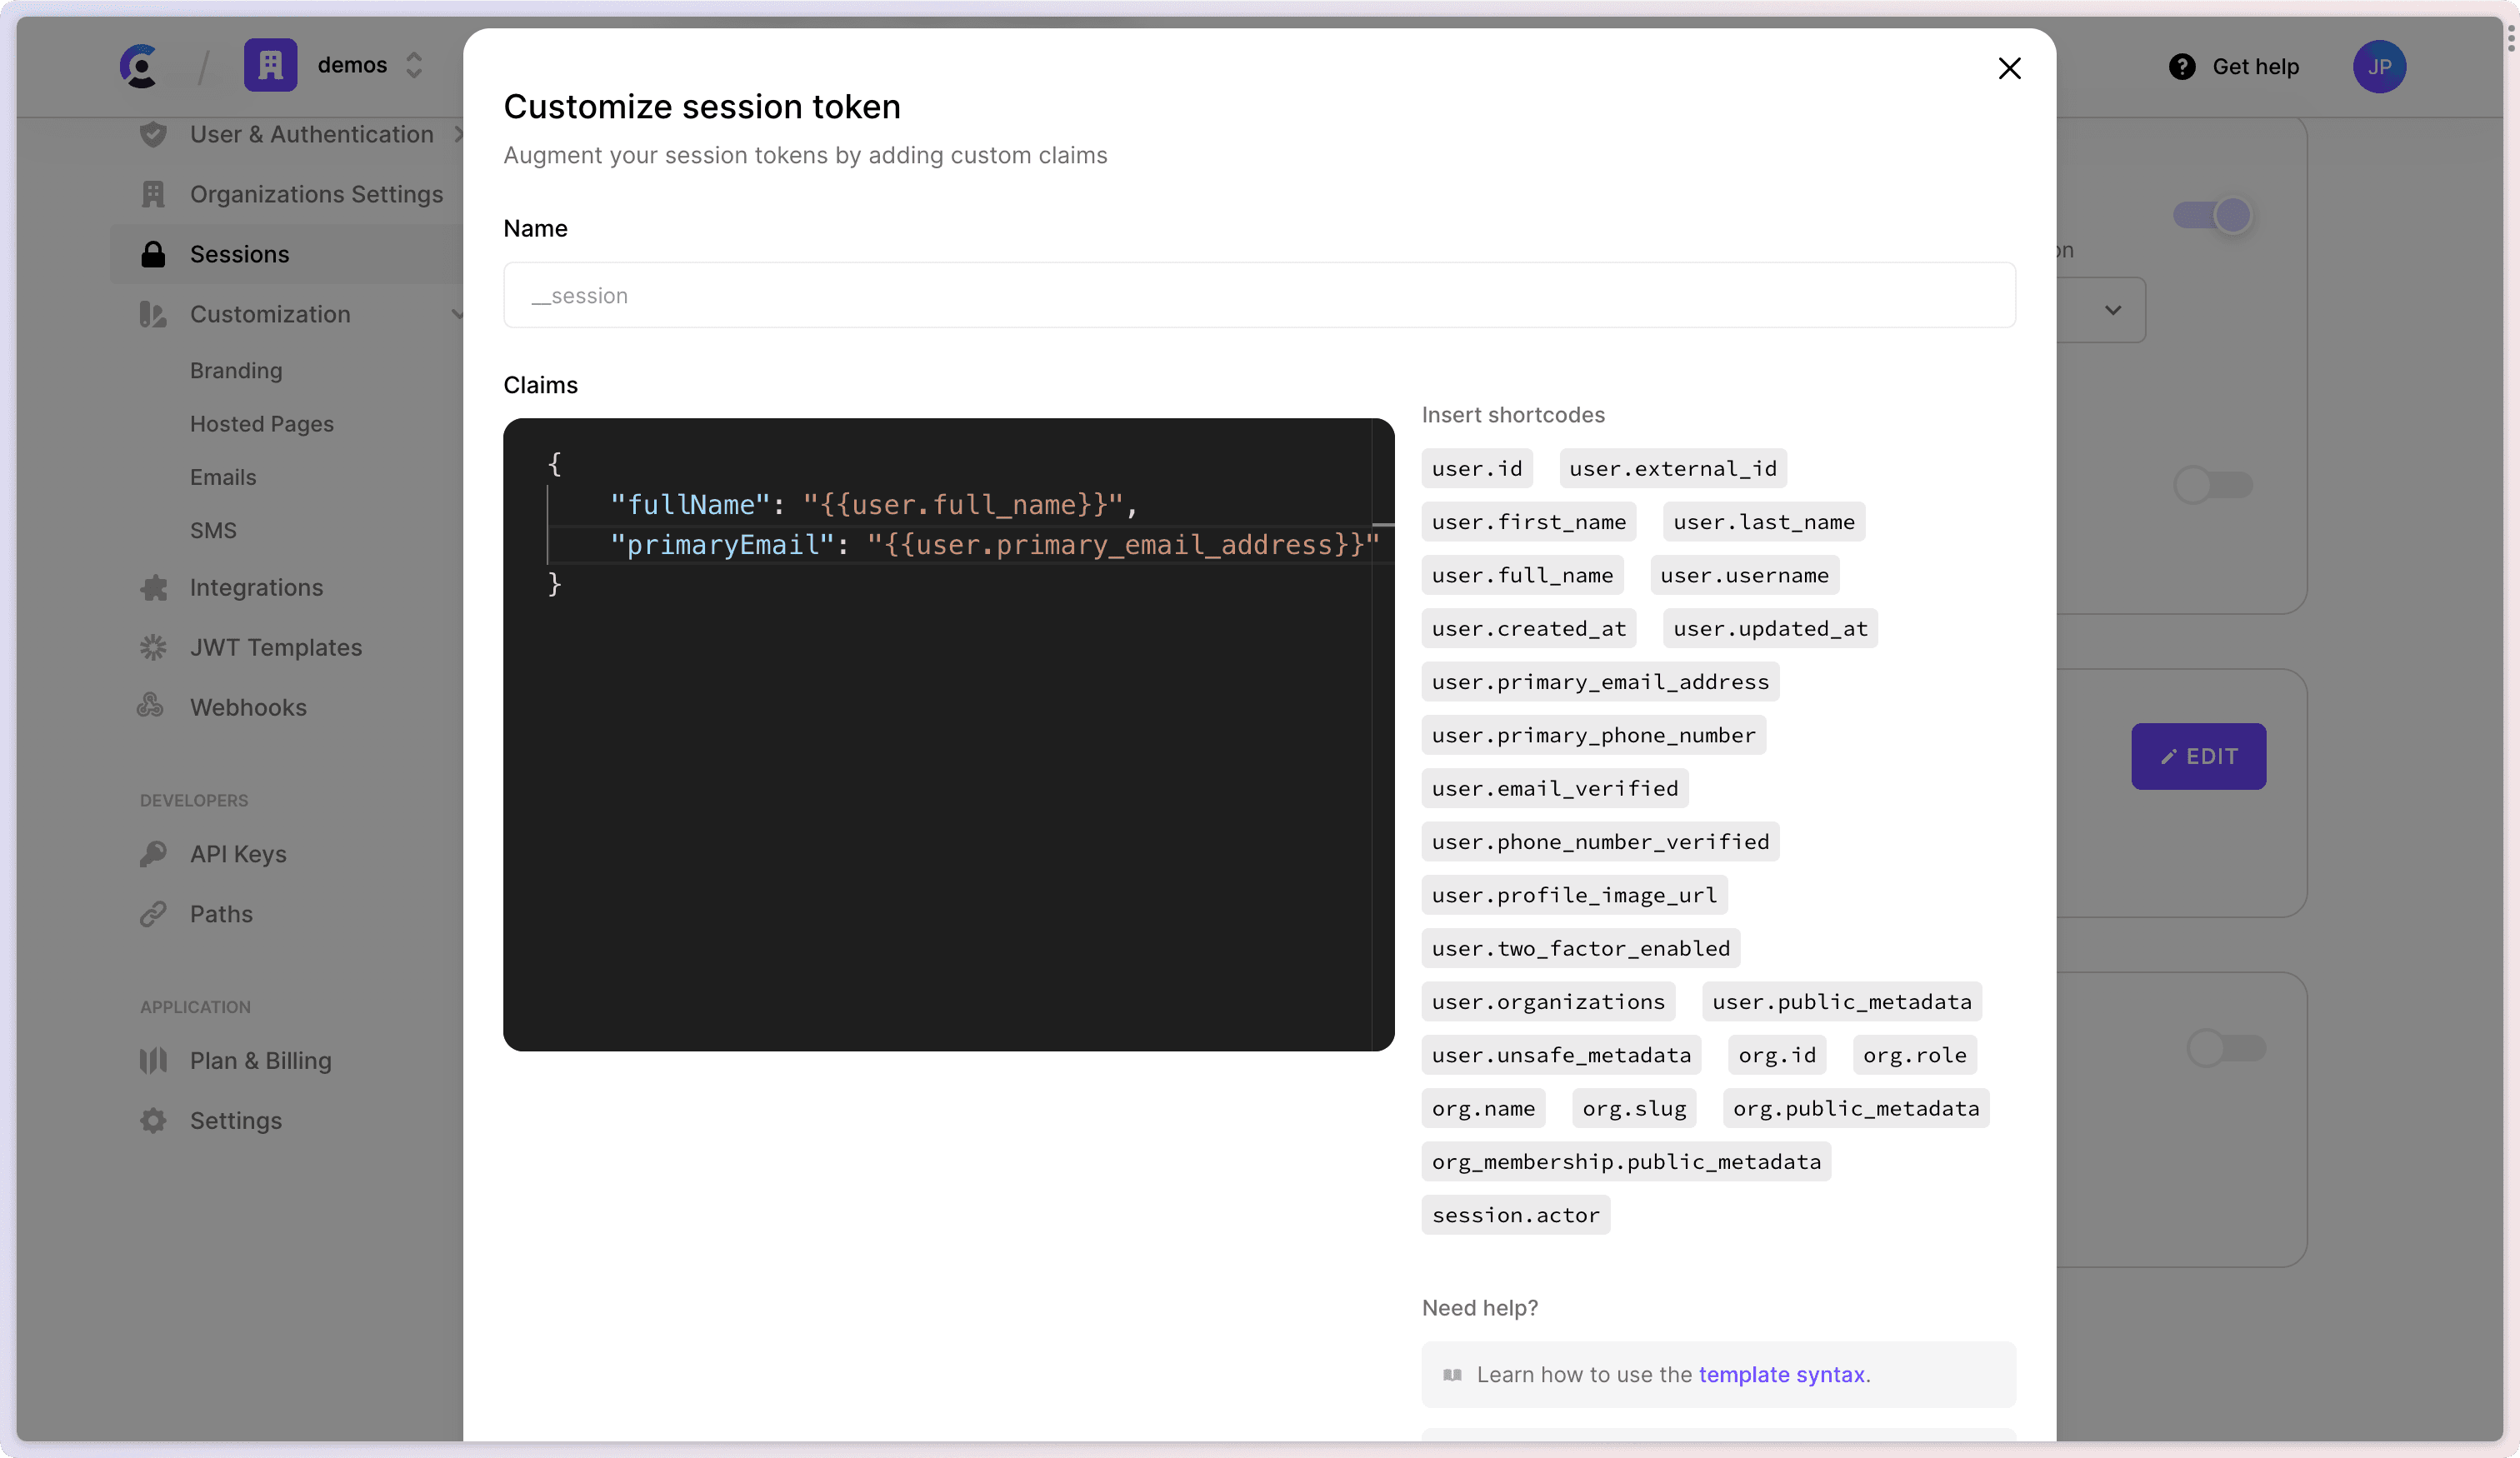Open Plan & Billing settings
The image size is (2520, 1458).
tap(260, 1061)
